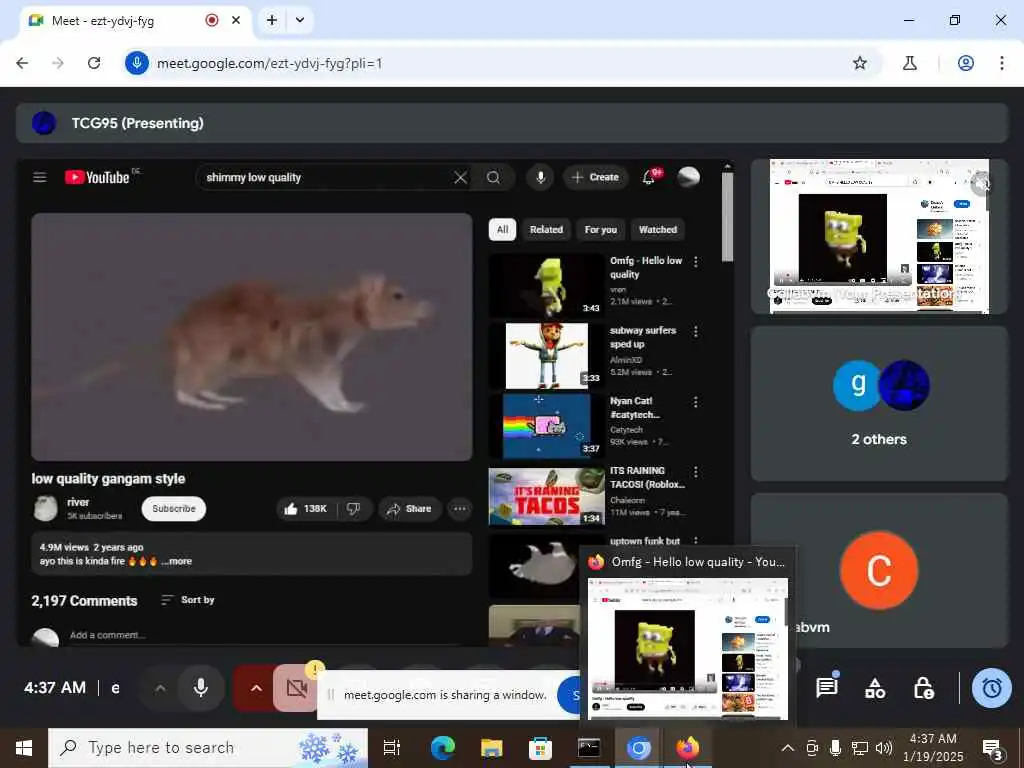Click the YouTube search magnifier button

494,177
